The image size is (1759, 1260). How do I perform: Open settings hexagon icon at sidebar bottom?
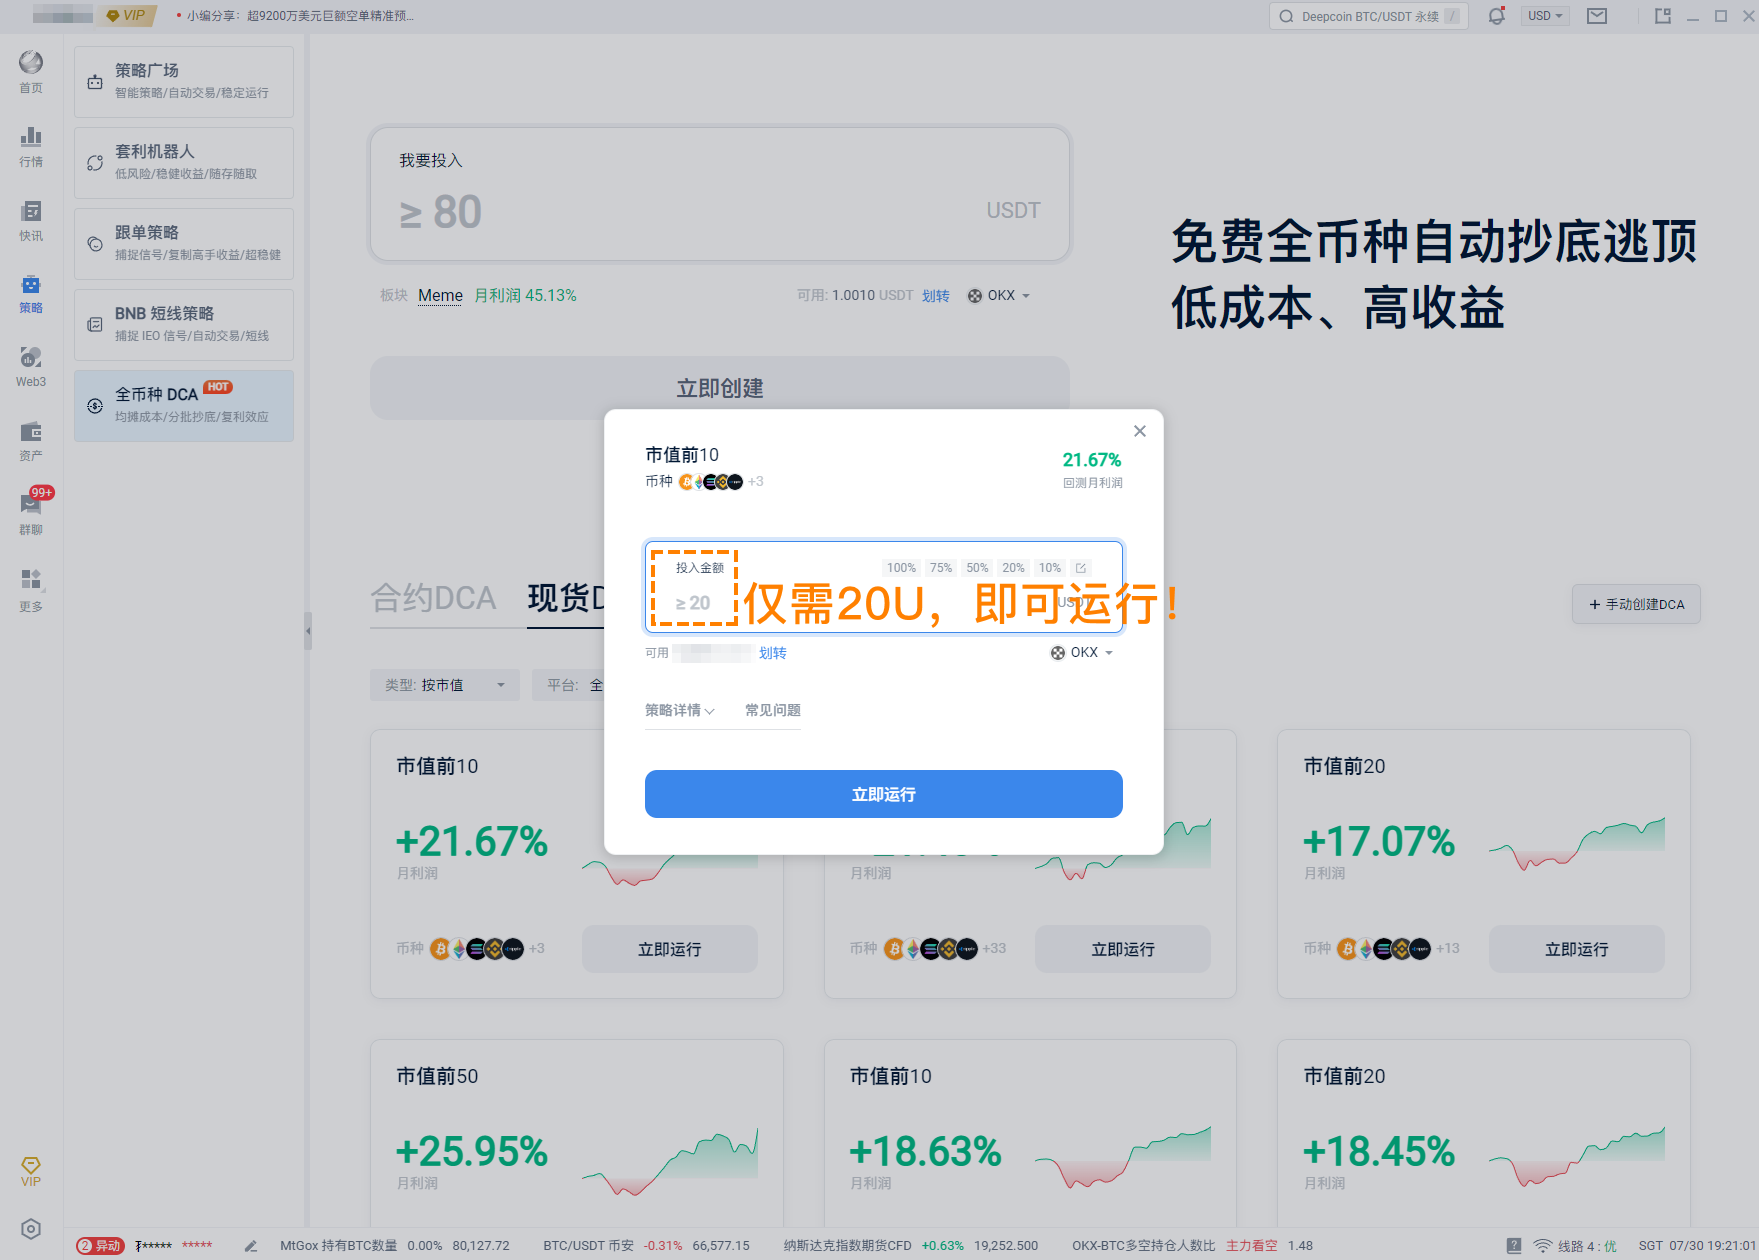tap(31, 1229)
